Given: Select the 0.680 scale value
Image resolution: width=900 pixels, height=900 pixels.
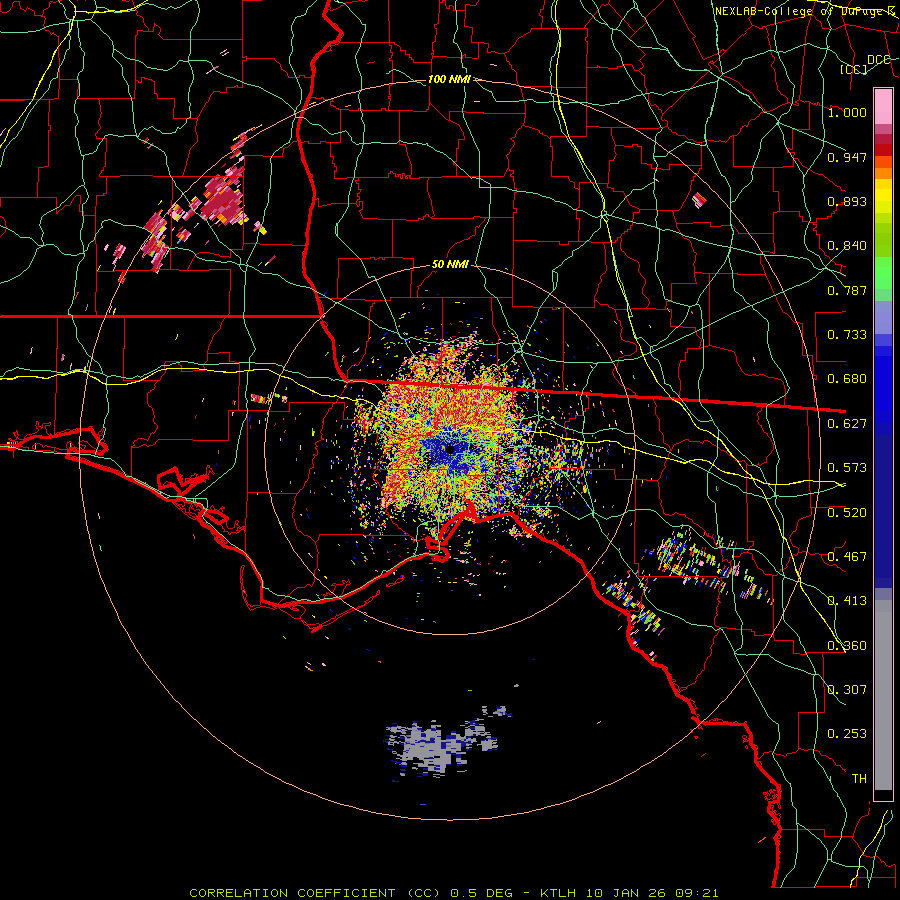Looking at the screenshot, I should (x=847, y=379).
